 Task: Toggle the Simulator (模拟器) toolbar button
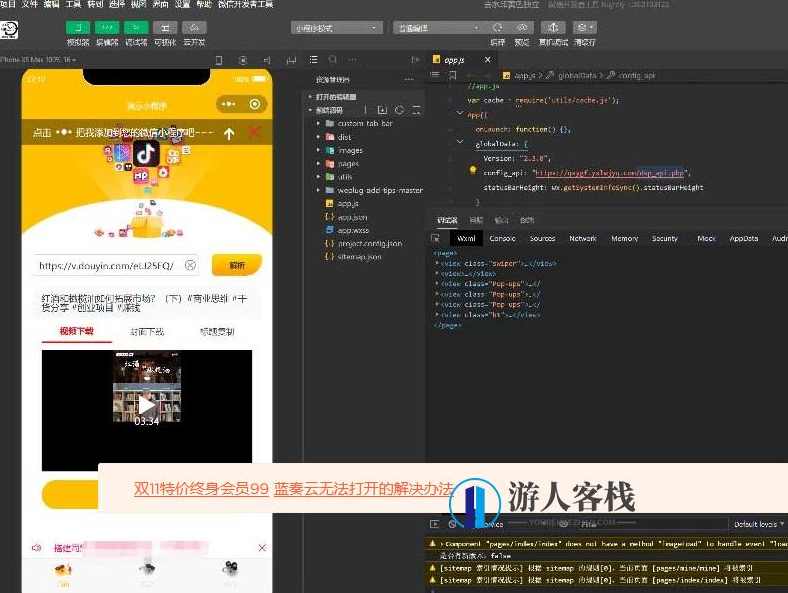click(78, 28)
